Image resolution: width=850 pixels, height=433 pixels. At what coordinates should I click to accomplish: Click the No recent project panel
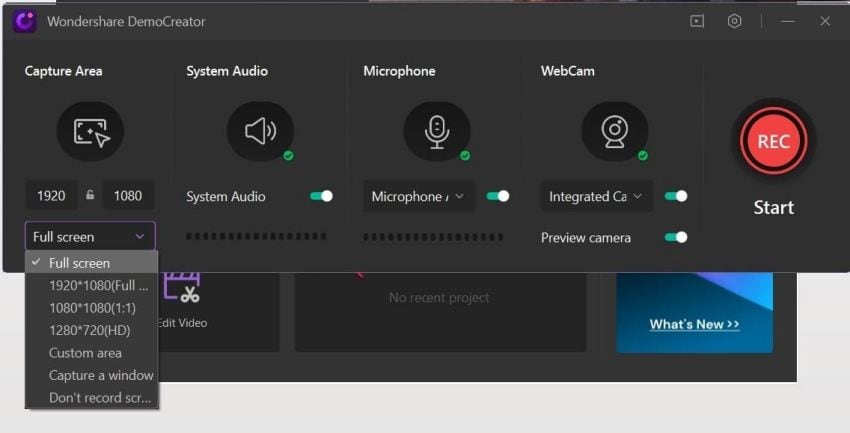point(440,312)
